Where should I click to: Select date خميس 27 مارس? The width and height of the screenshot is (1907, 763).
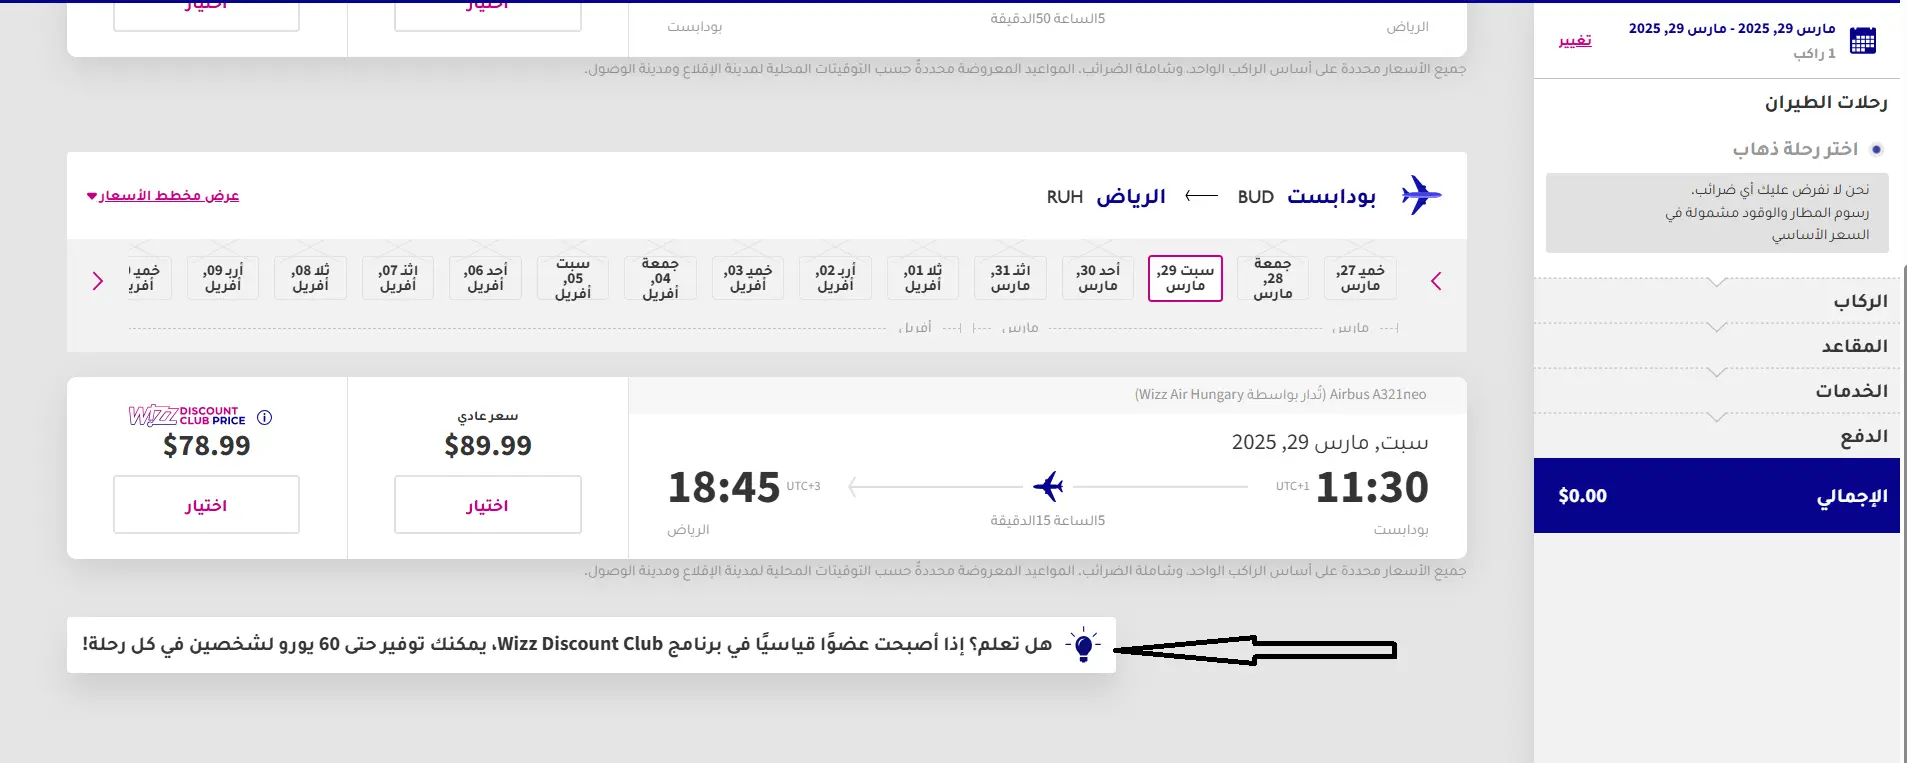tap(1360, 278)
